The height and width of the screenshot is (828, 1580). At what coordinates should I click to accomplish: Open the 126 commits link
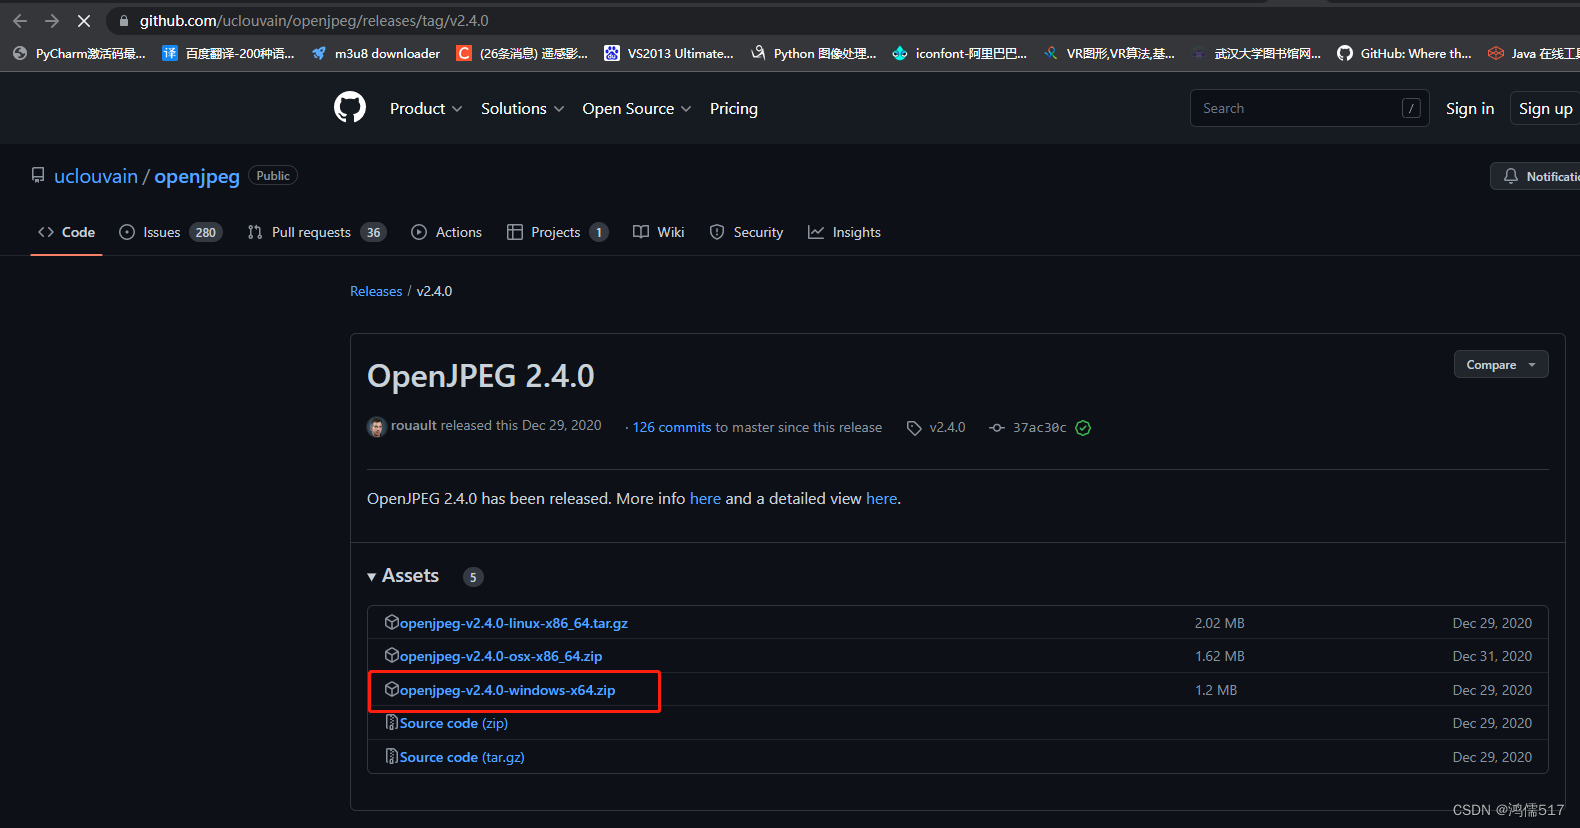coord(672,427)
